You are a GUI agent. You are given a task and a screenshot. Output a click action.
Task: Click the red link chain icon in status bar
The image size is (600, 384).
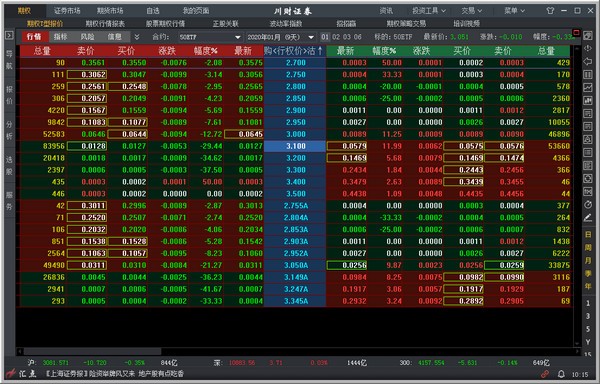[x=545, y=374]
